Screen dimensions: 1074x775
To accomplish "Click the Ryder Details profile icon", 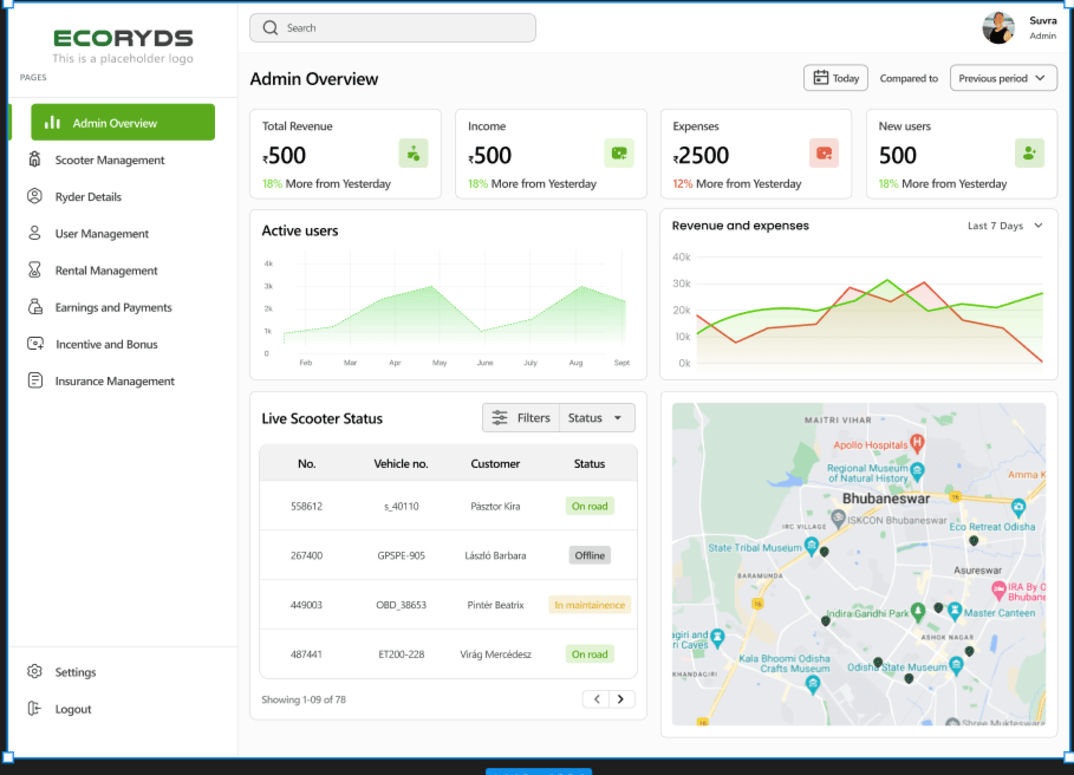I will tap(35, 197).
